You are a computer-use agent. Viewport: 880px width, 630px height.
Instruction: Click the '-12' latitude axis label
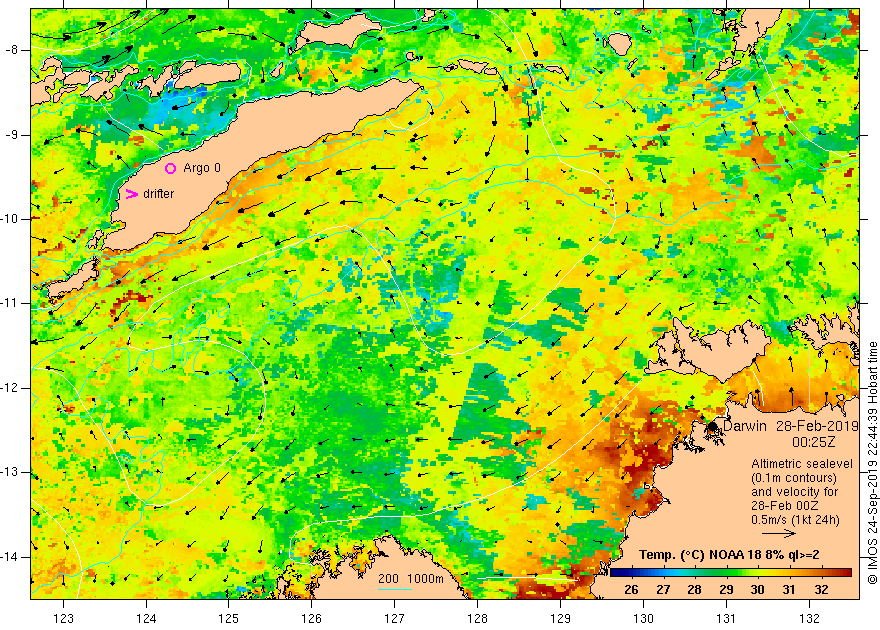pyautogui.click(x=10, y=388)
